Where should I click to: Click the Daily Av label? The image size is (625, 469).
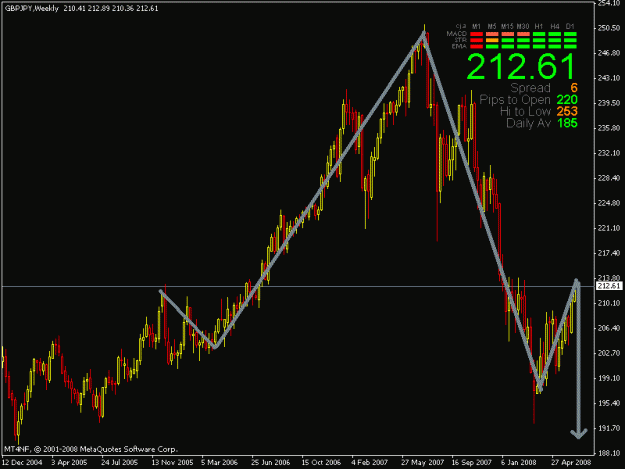pos(528,123)
